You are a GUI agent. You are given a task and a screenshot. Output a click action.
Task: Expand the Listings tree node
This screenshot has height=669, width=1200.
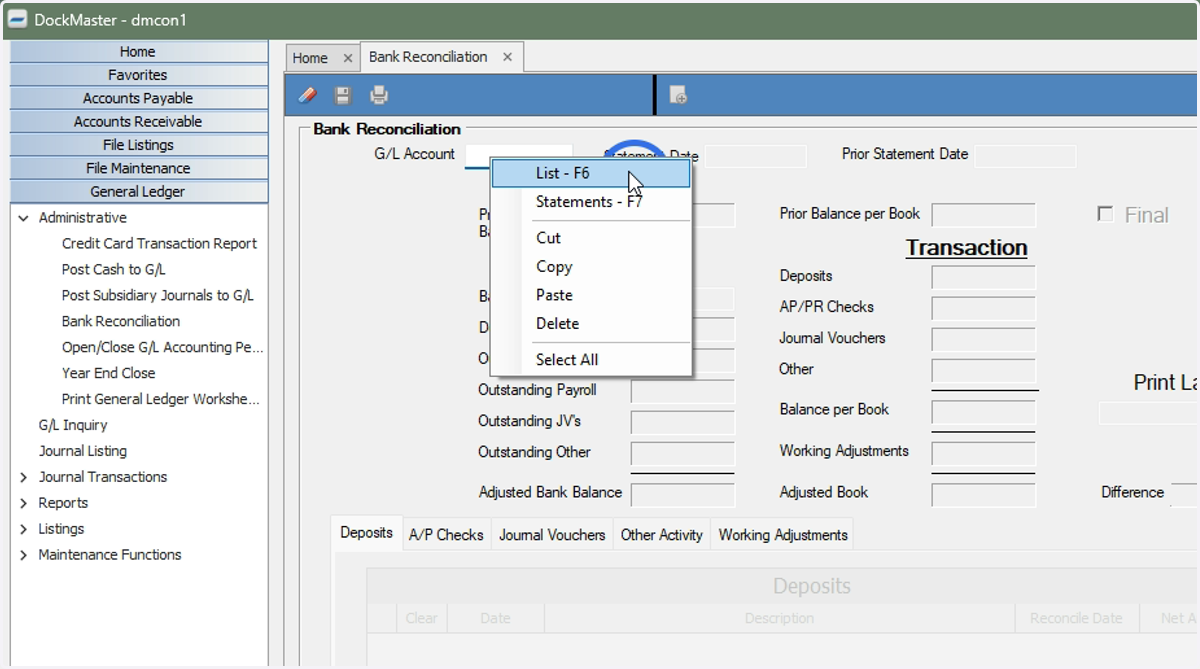[23, 529]
